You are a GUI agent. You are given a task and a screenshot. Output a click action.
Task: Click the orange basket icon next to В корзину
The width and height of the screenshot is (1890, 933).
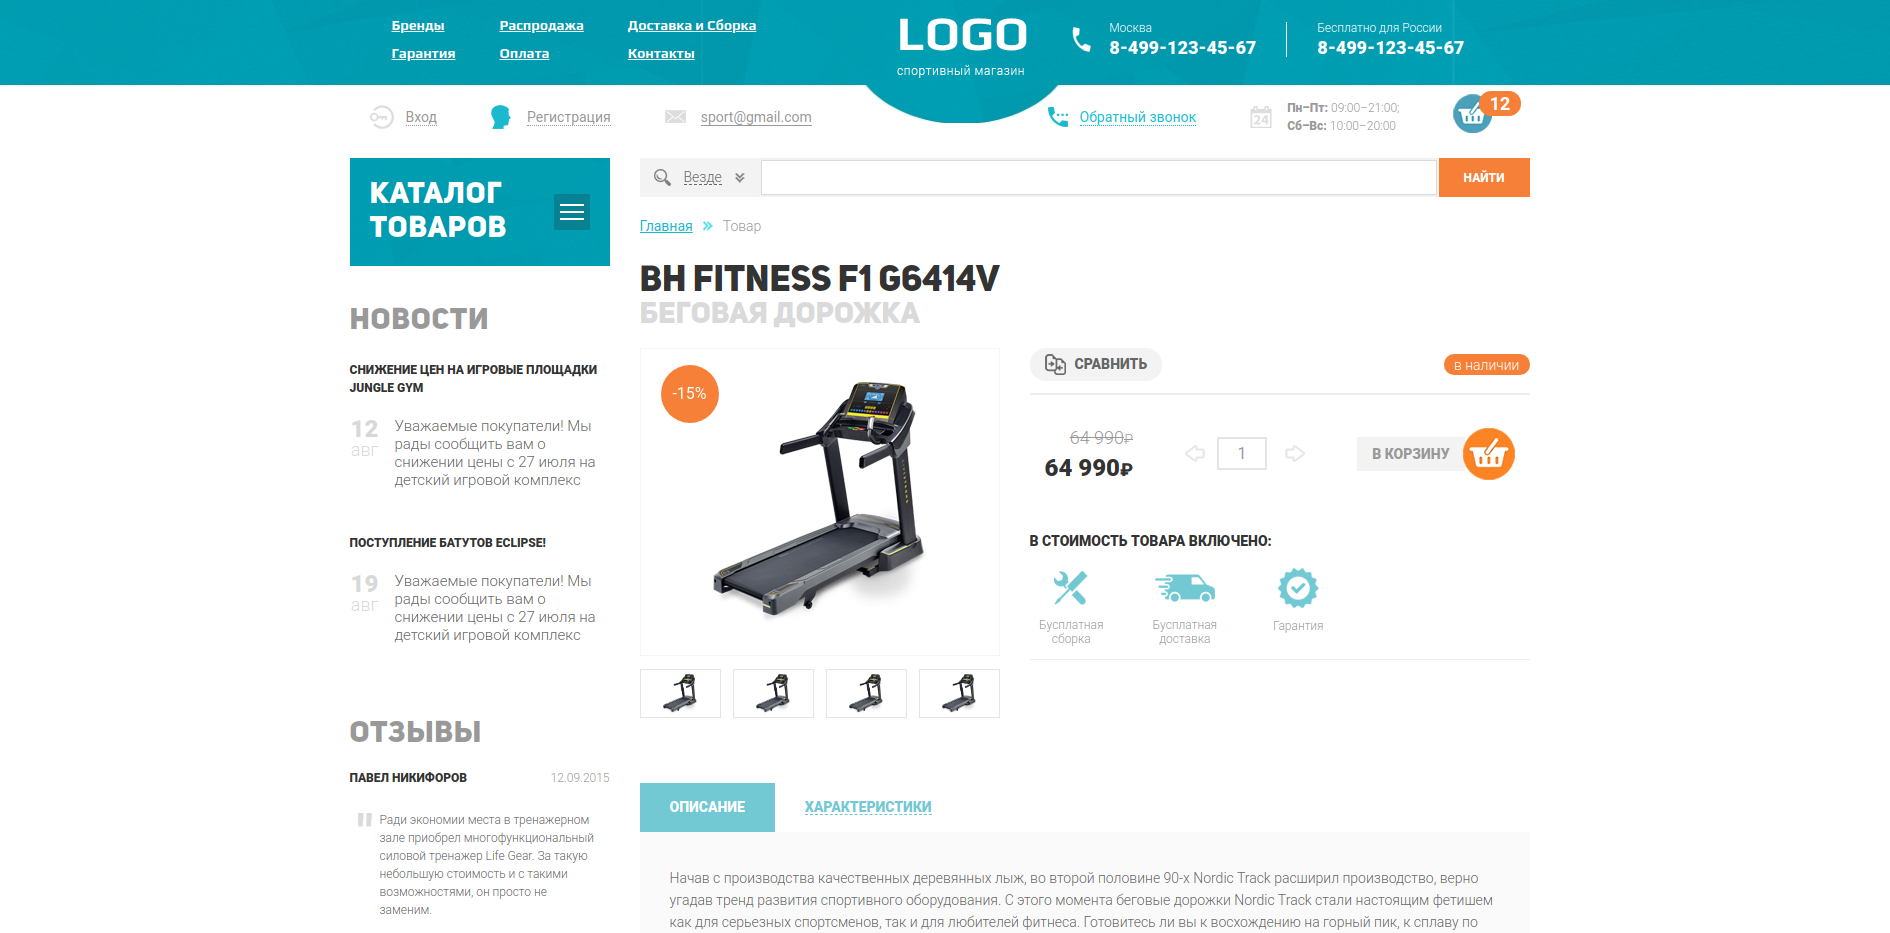point(1489,454)
